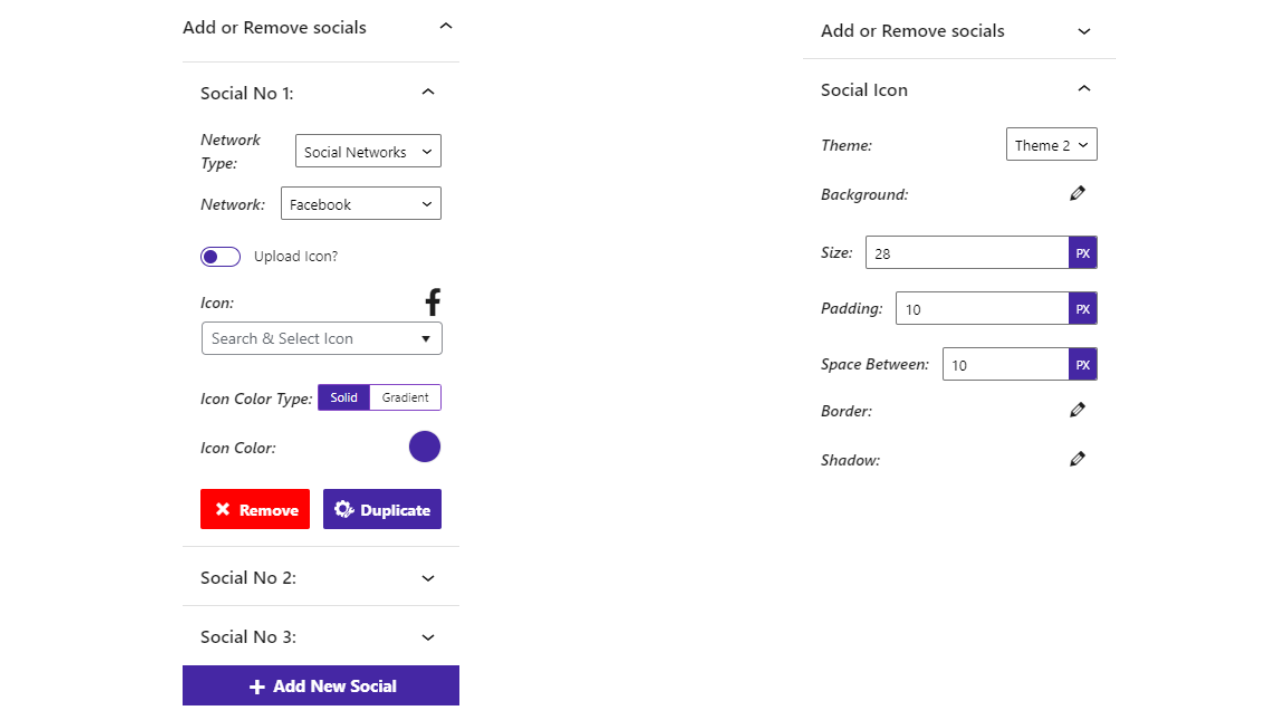Screen dimensions: 1280x720
Task: Click the Size input field
Action: pos(967,253)
